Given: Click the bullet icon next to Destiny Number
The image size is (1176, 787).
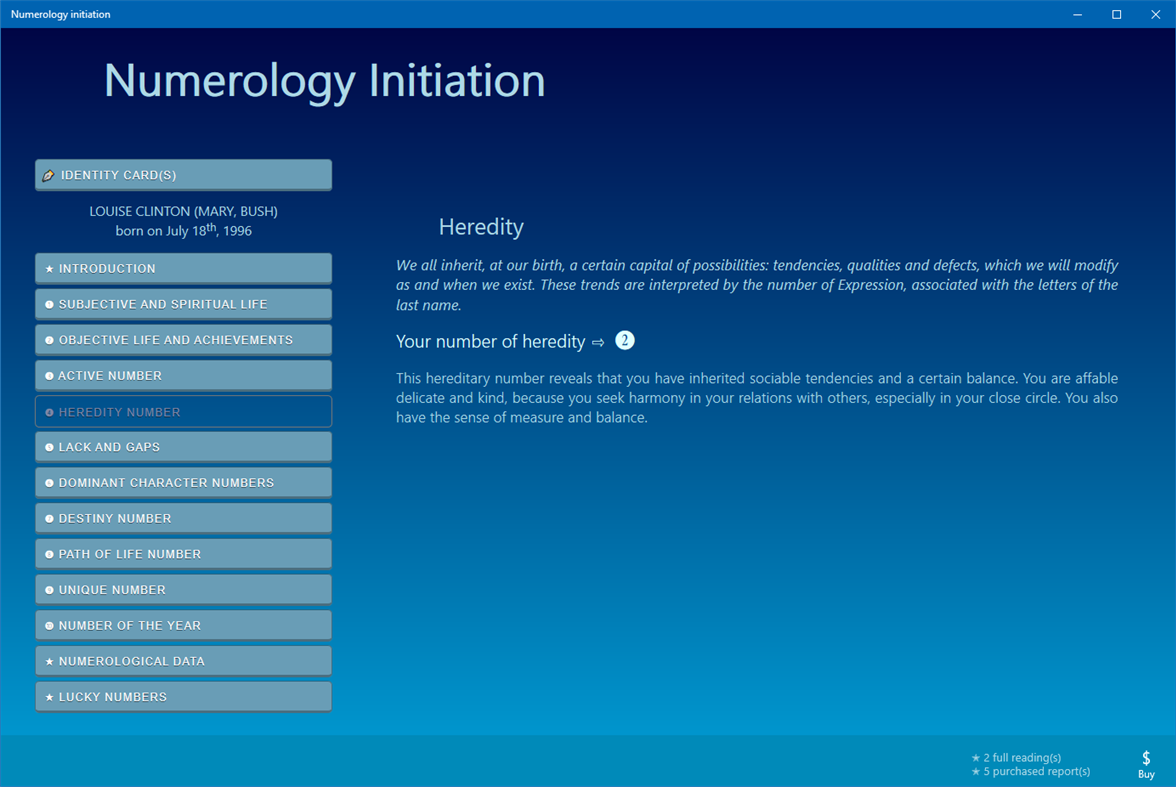Looking at the screenshot, I should 48,518.
